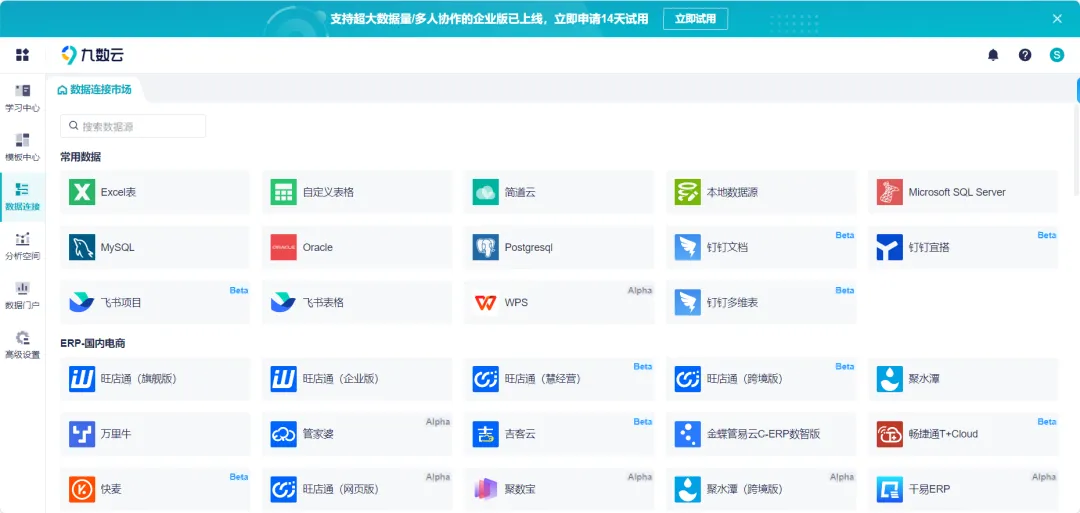Select the Excel表 icon
Screen dimensions: 1080x513
(82, 192)
